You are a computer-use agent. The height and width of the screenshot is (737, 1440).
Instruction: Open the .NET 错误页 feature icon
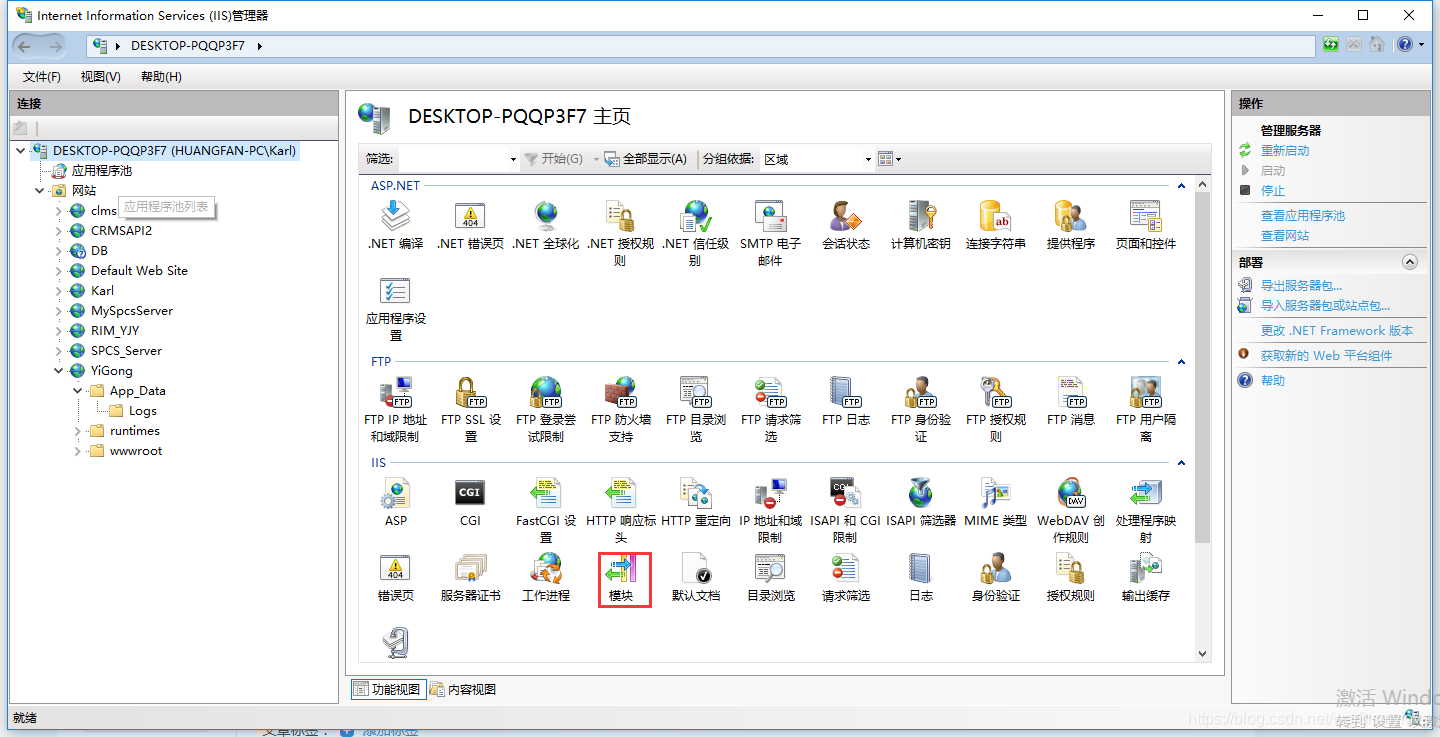tap(470, 226)
